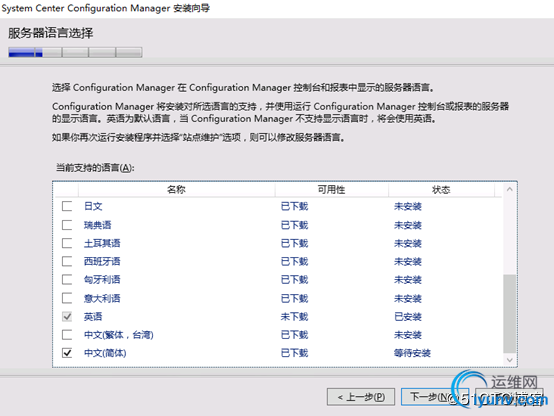The height and width of the screenshot is (416, 554).
Task: Tick the 意大利语 checkbox
Action: [x=67, y=298]
